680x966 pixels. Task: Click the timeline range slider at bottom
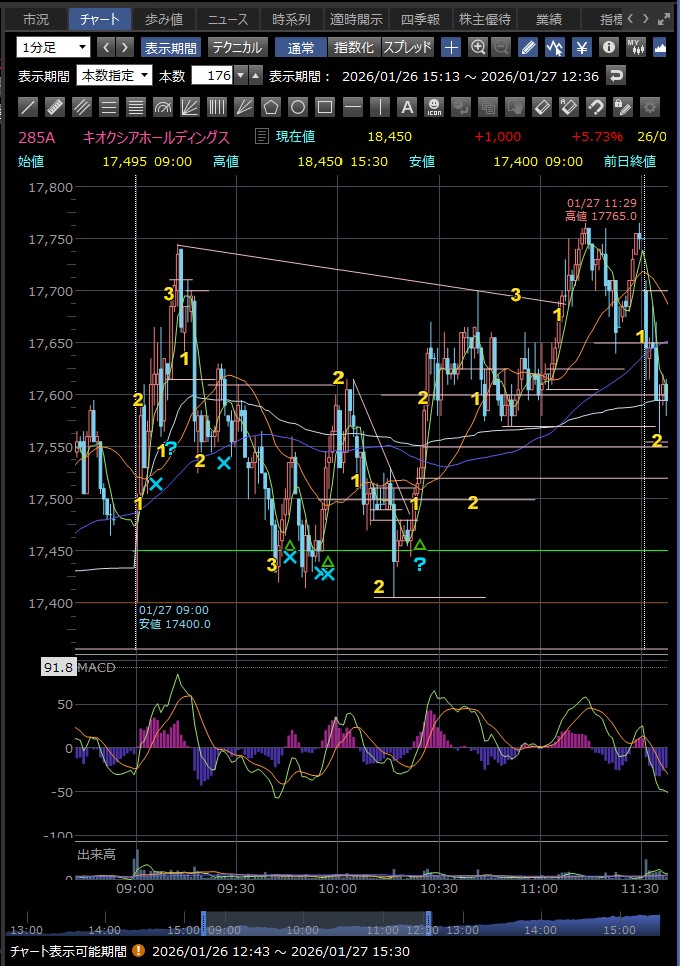tap(316, 924)
